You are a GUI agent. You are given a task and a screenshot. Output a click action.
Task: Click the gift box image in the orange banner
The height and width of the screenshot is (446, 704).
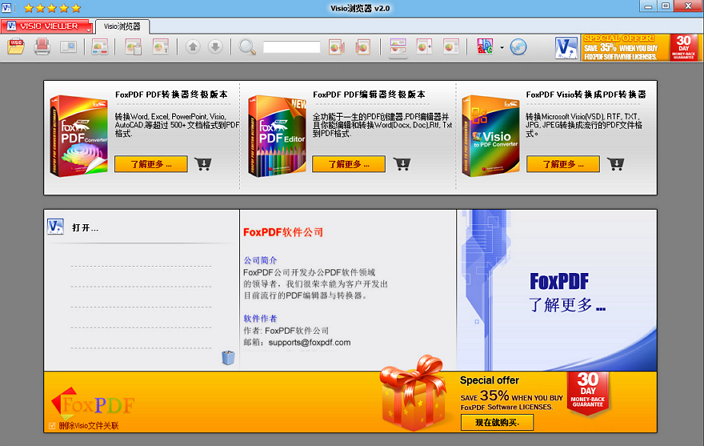click(x=414, y=393)
